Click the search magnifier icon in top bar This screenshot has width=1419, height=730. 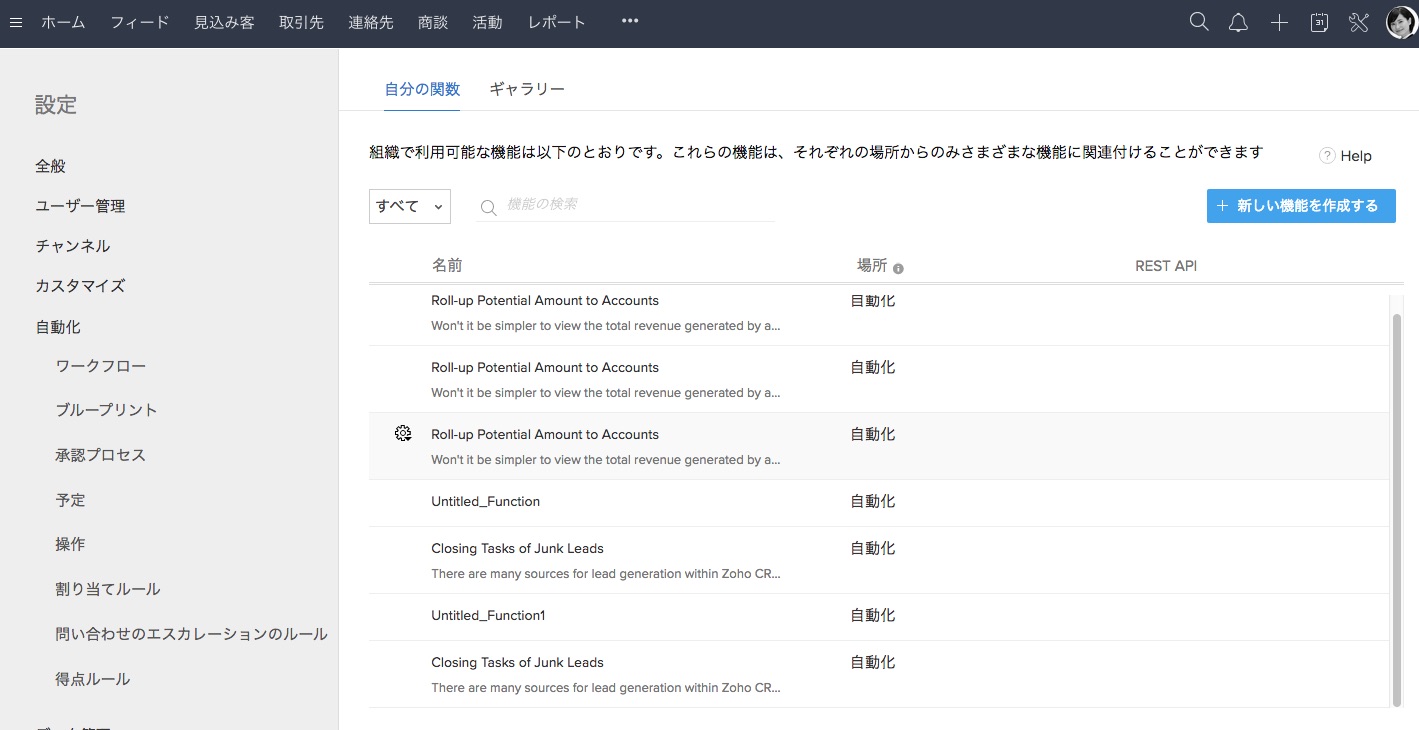pyautogui.click(x=1199, y=23)
